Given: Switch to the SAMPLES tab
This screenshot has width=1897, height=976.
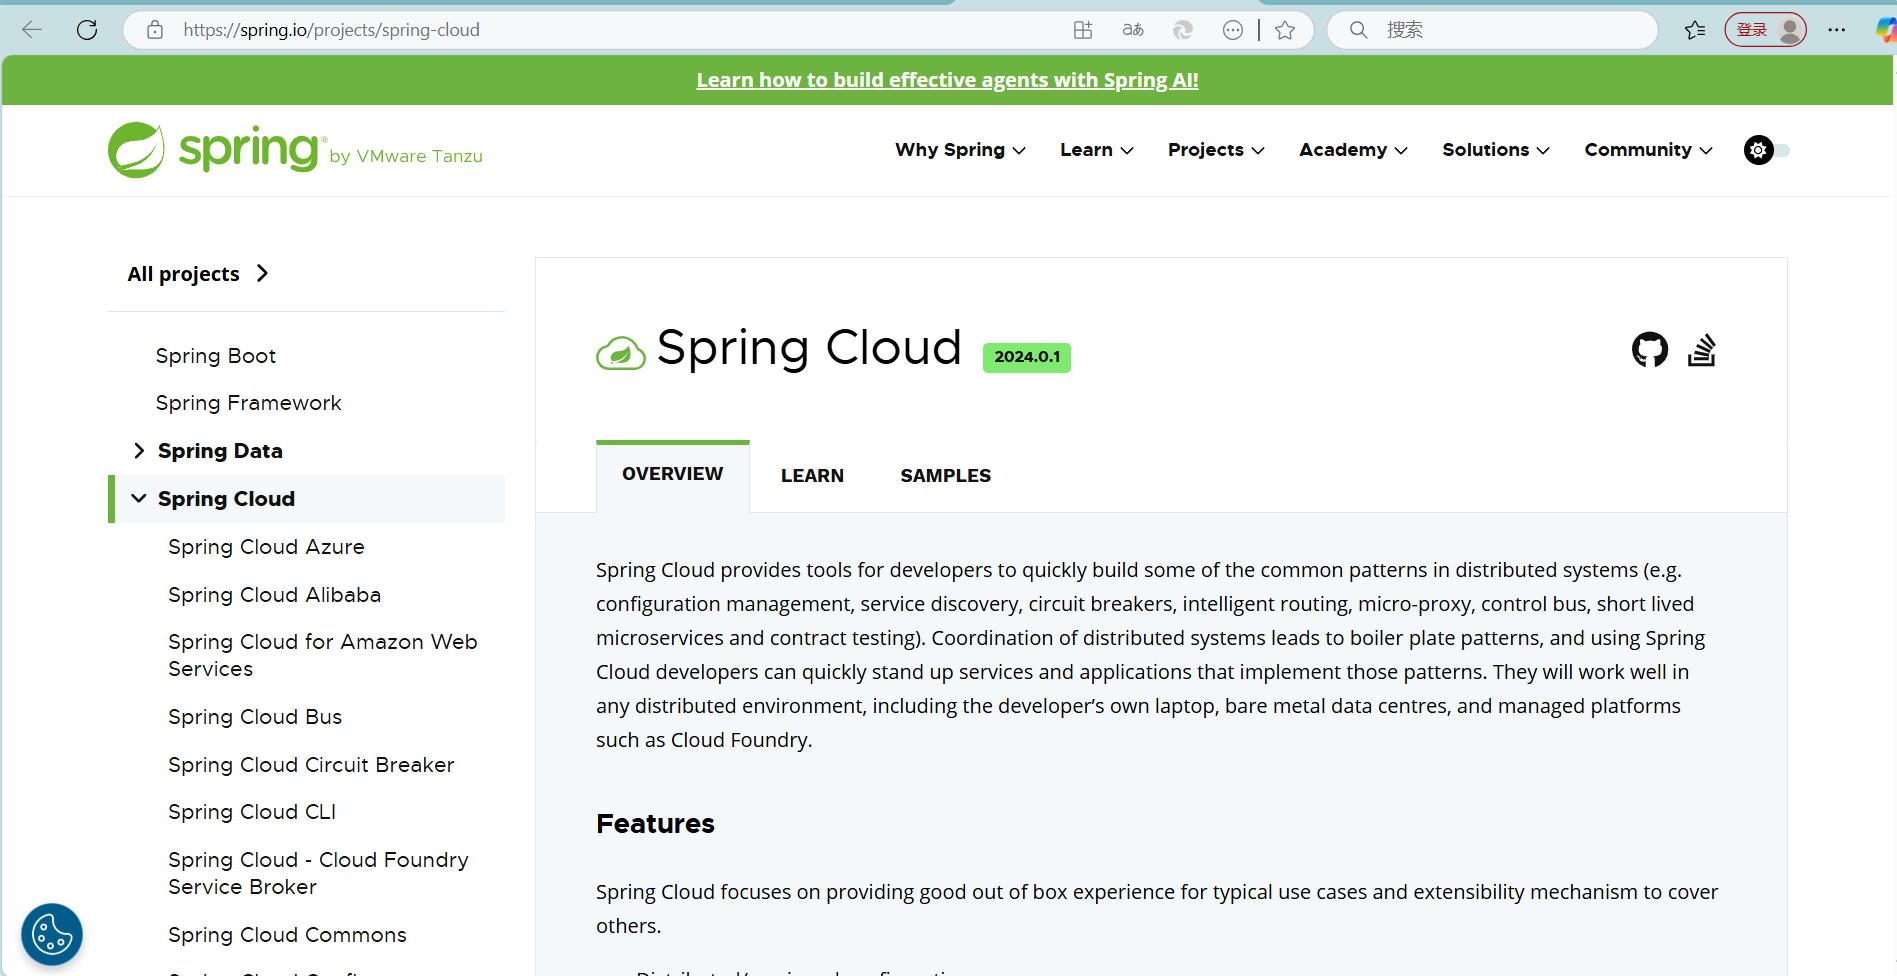Looking at the screenshot, I should 945,476.
